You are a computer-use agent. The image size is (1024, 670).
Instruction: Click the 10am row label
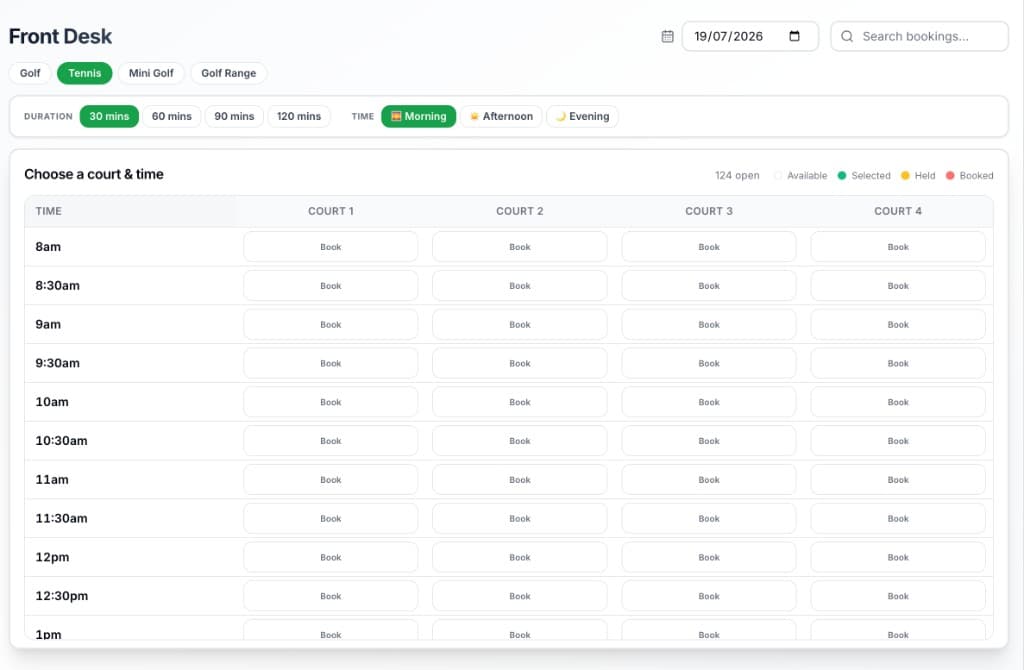52,402
